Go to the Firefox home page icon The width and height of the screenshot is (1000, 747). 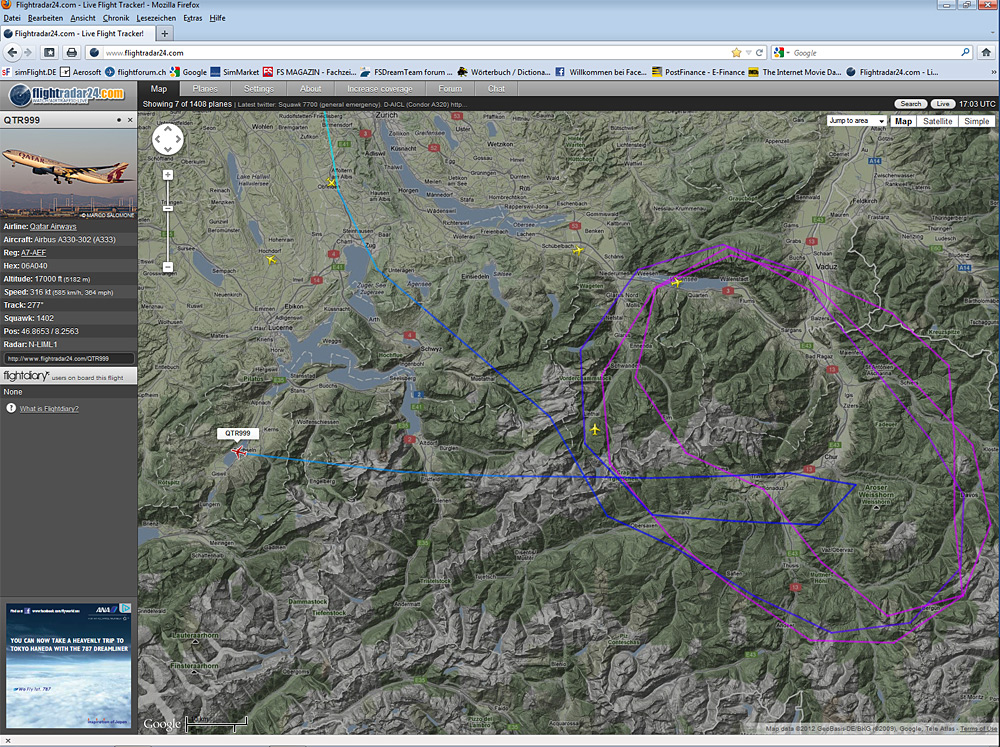(986, 52)
